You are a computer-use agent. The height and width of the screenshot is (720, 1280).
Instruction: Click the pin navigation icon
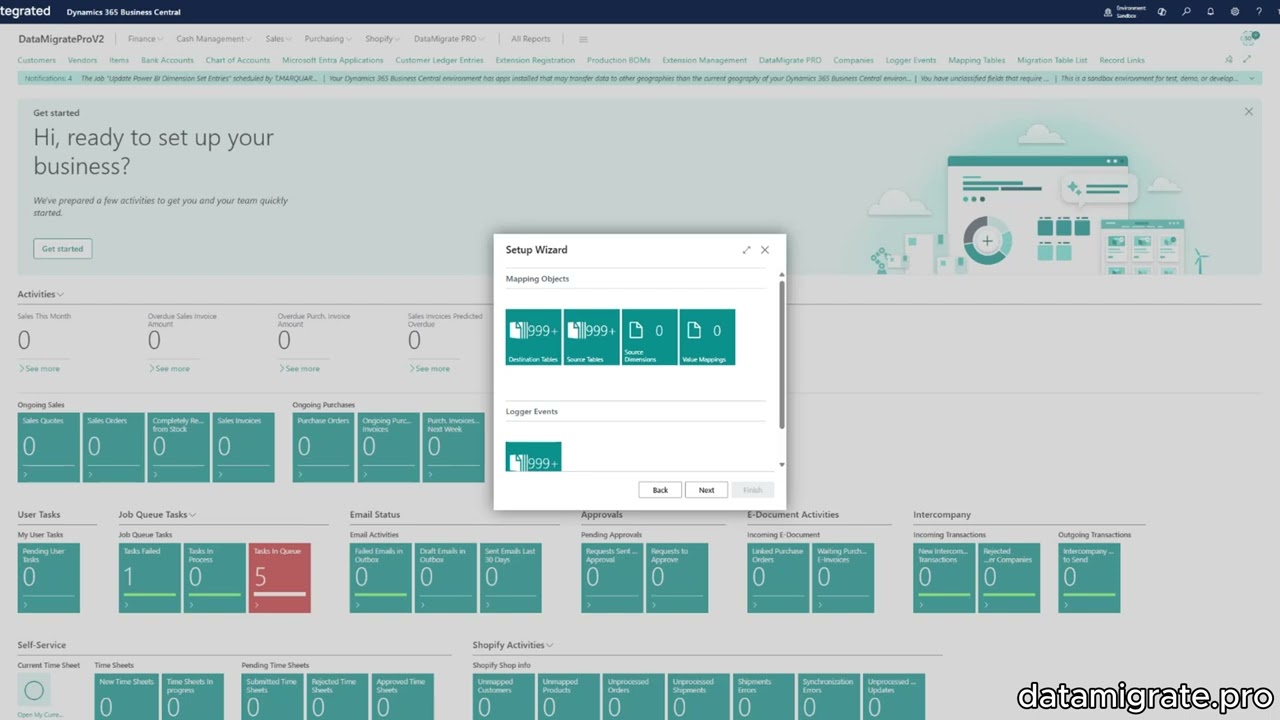[1229, 60]
